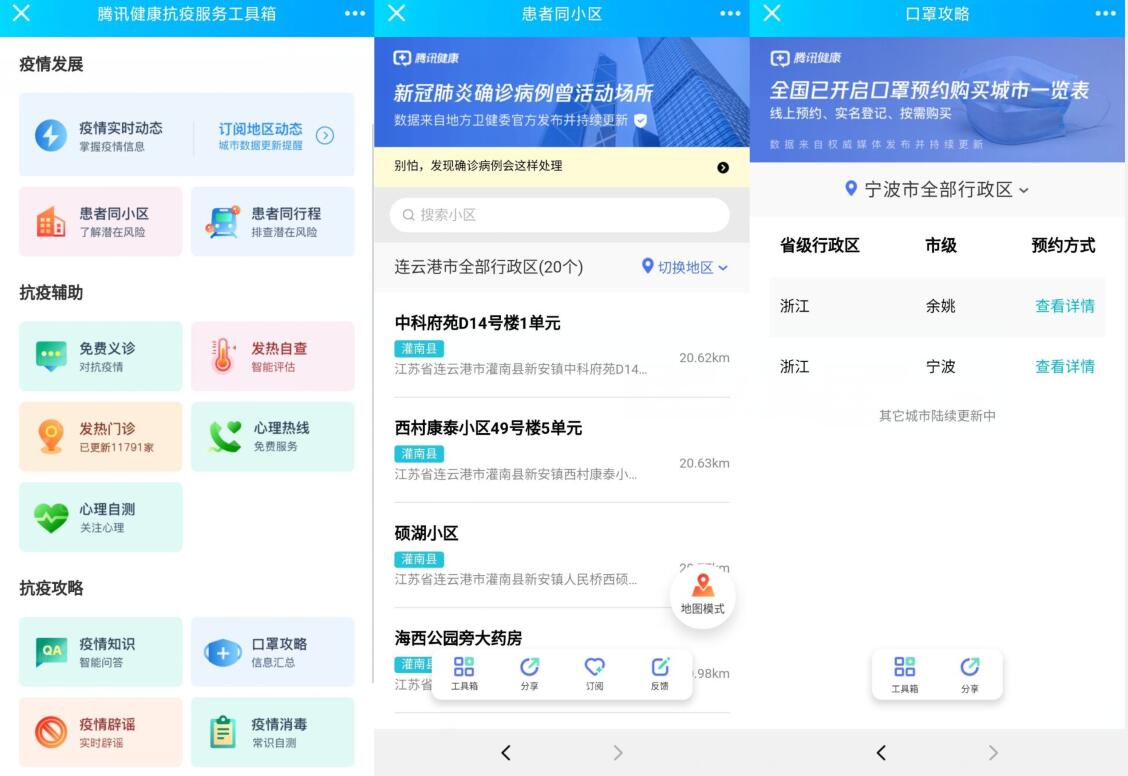1128x776 pixels.
Task: Open the 心理自测 heartbeat icon
Action: pyautogui.click(x=51, y=517)
